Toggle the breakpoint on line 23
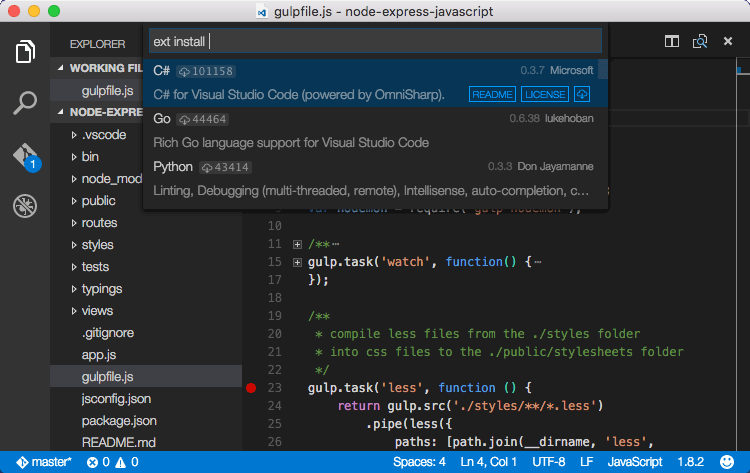This screenshot has width=750, height=473. click(251, 387)
